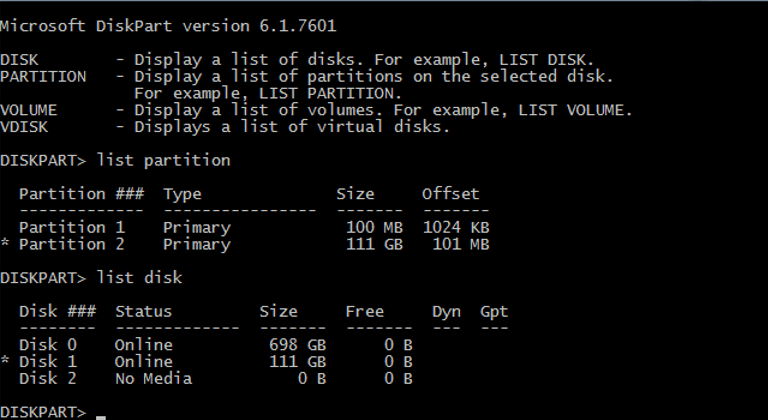Click the "Displays a list of virtual disks." text

click(x=292, y=127)
